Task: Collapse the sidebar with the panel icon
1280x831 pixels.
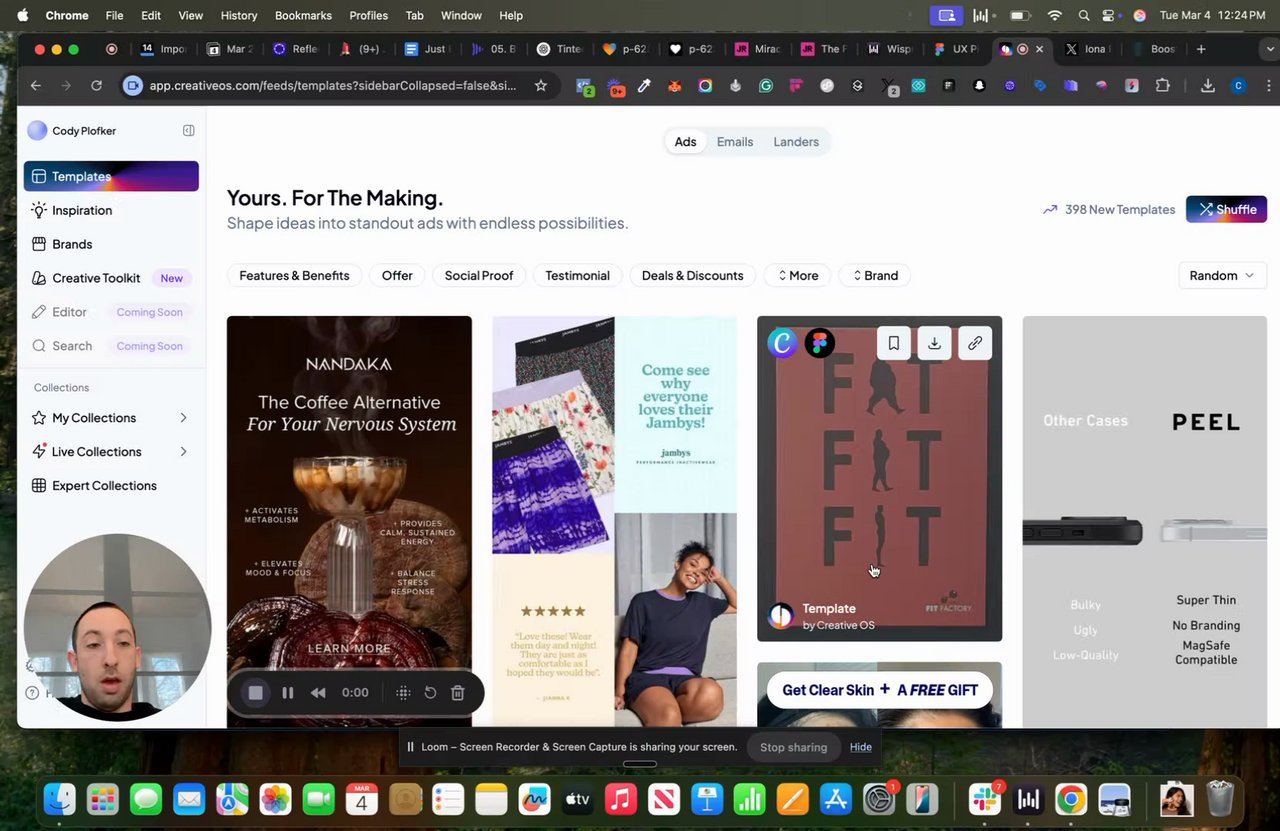Action: click(x=188, y=130)
